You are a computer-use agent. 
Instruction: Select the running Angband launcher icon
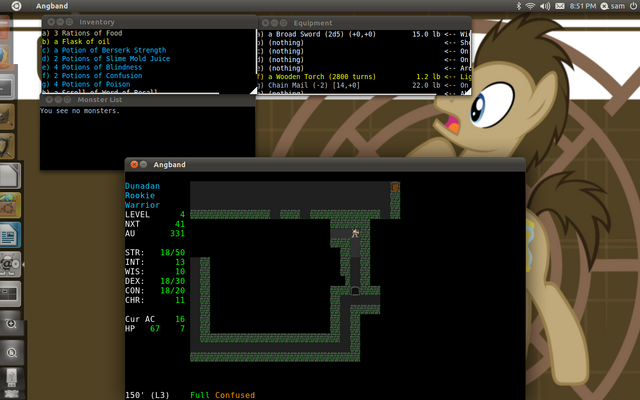coord(10,264)
